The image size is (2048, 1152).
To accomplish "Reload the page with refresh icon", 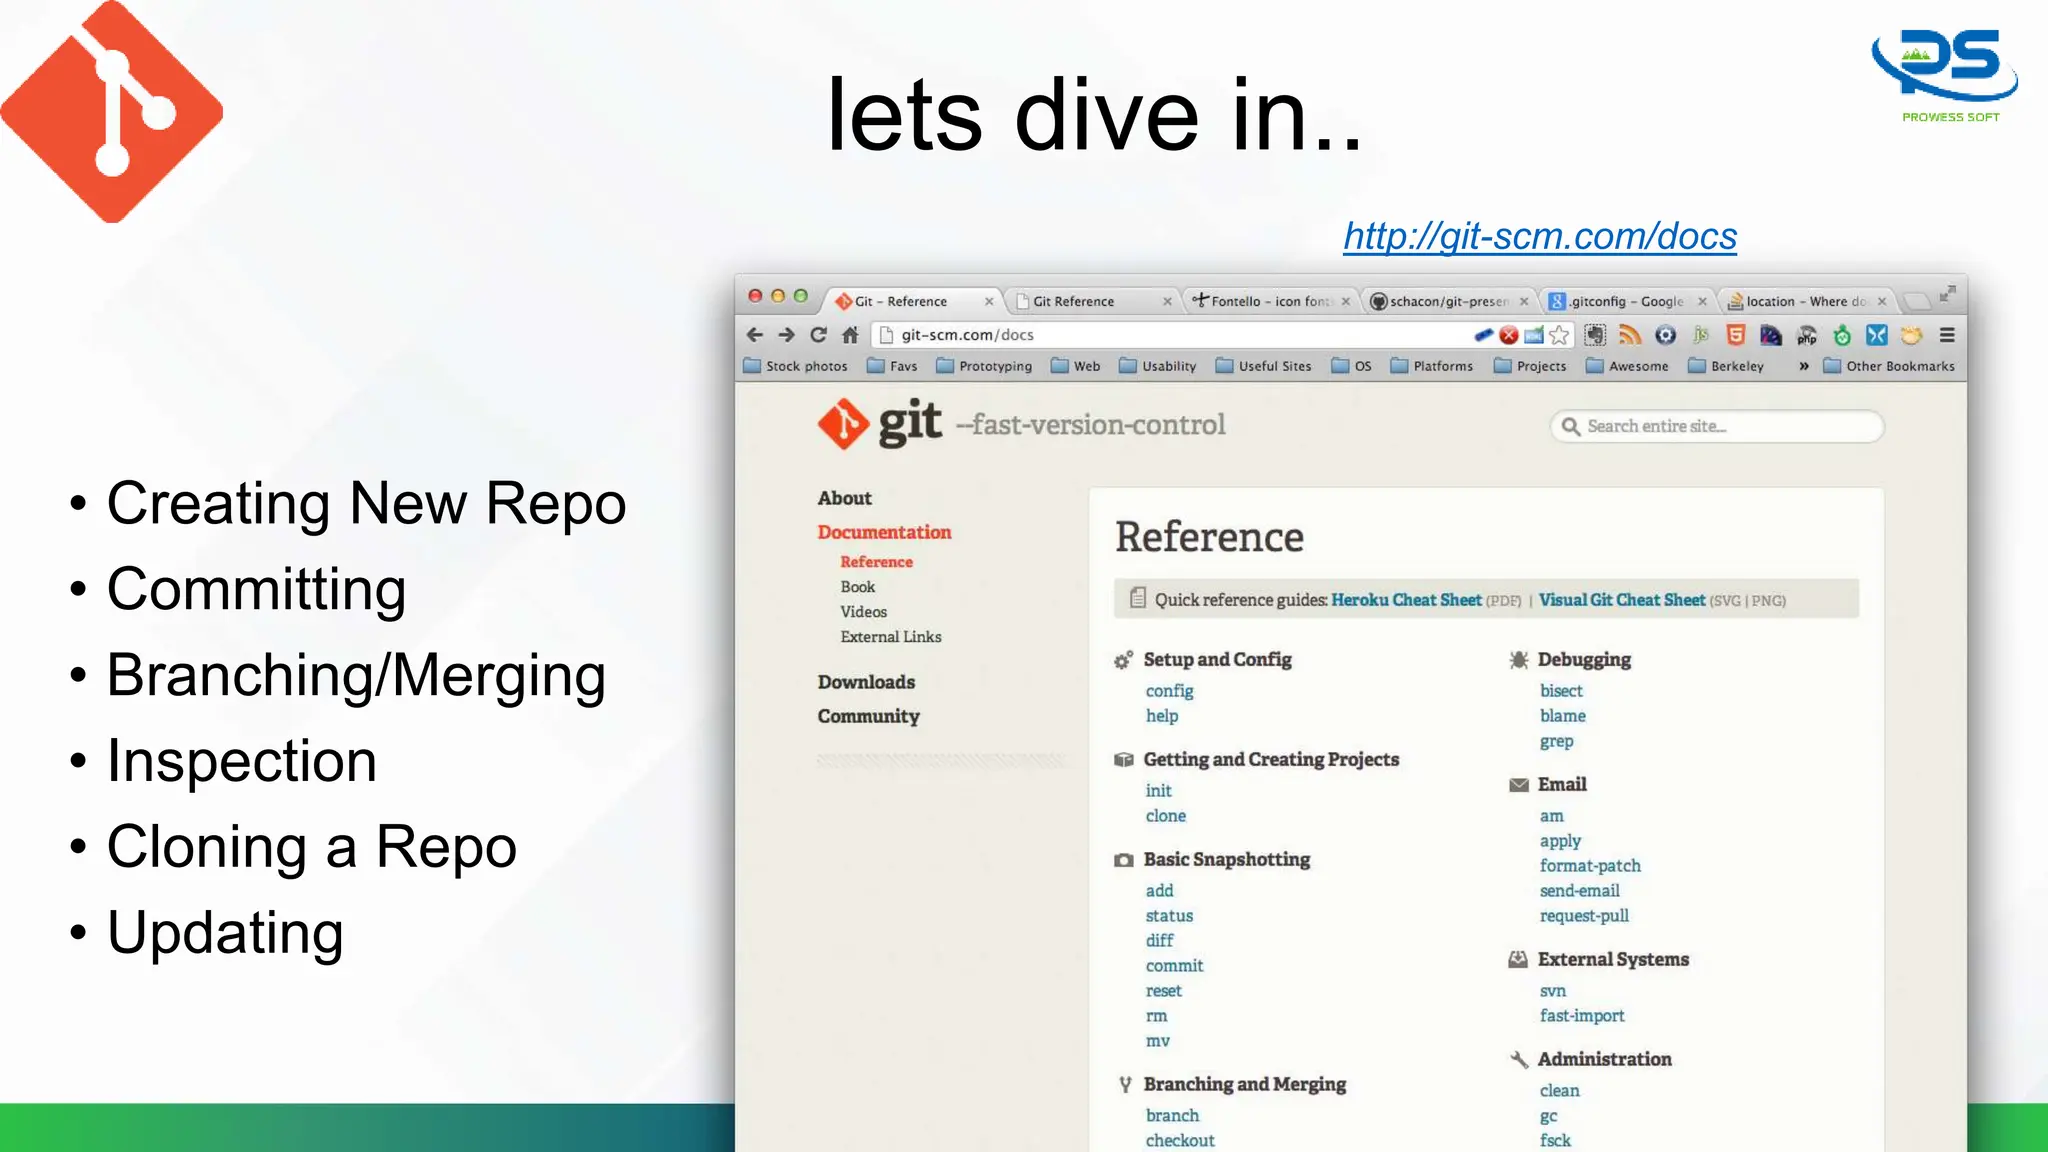I will click(x=818, y=335).
